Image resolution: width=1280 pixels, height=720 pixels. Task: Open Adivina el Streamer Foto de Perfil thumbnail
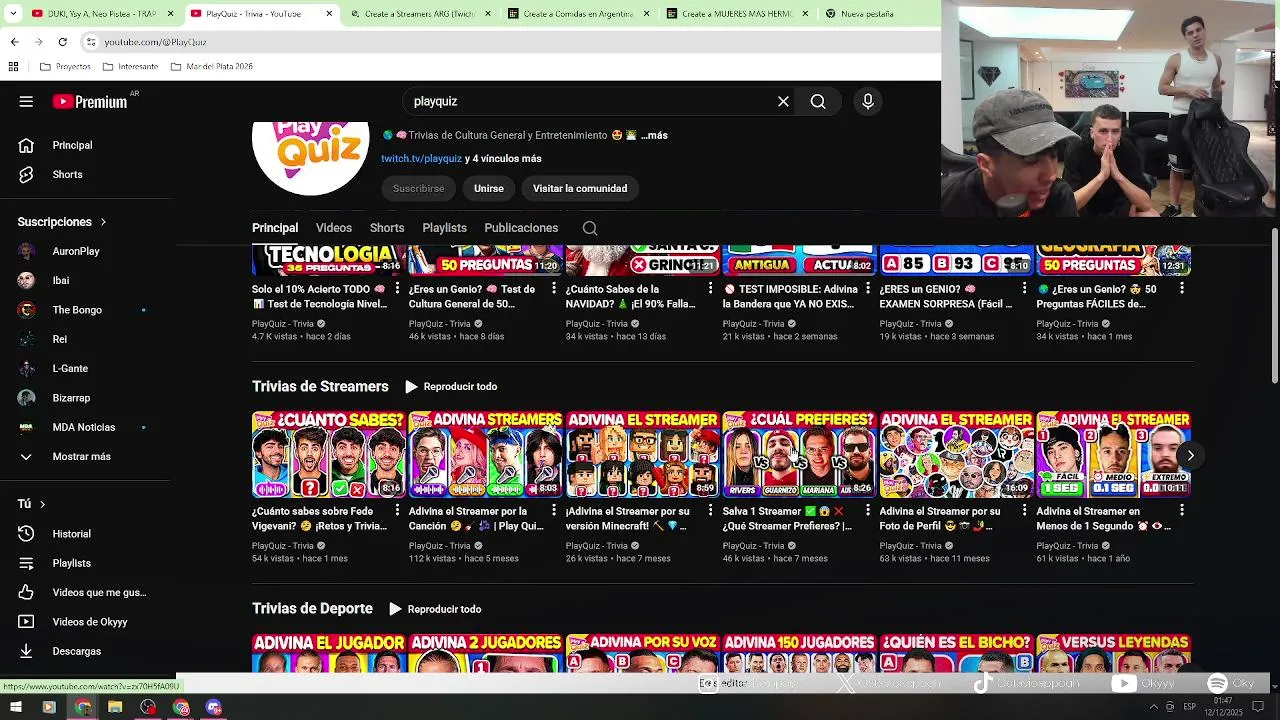tap(956, 454)
